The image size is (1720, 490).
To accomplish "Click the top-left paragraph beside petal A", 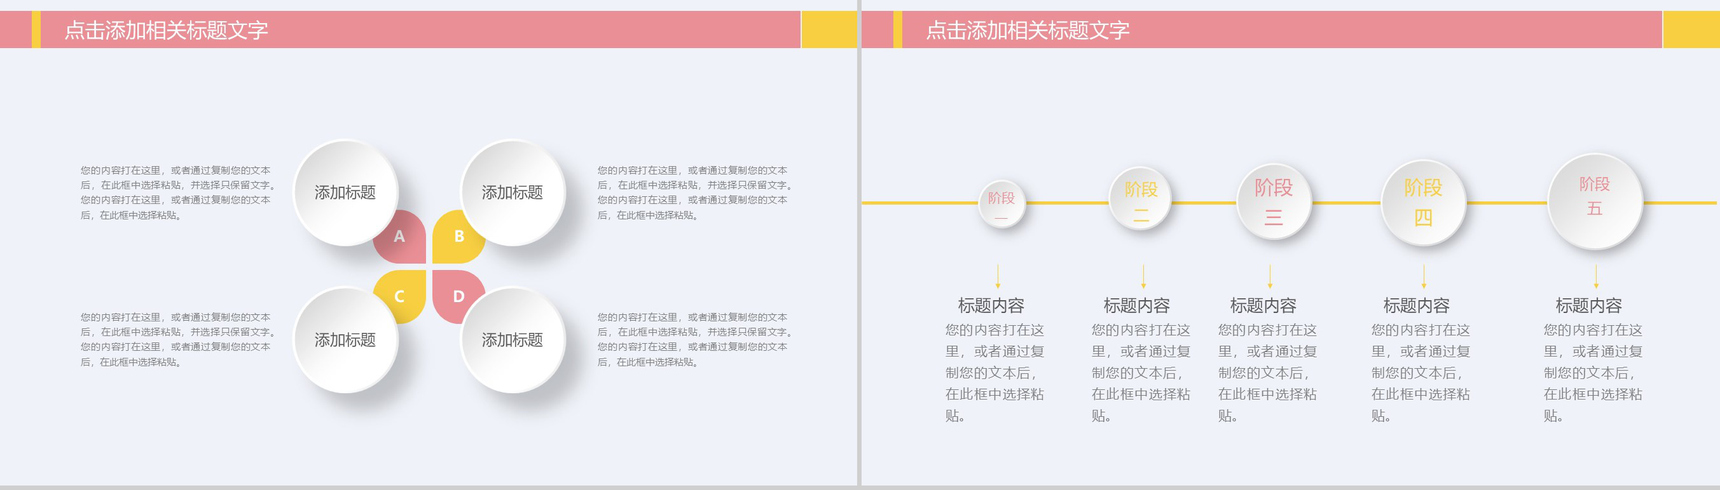I will pos(178,192).
